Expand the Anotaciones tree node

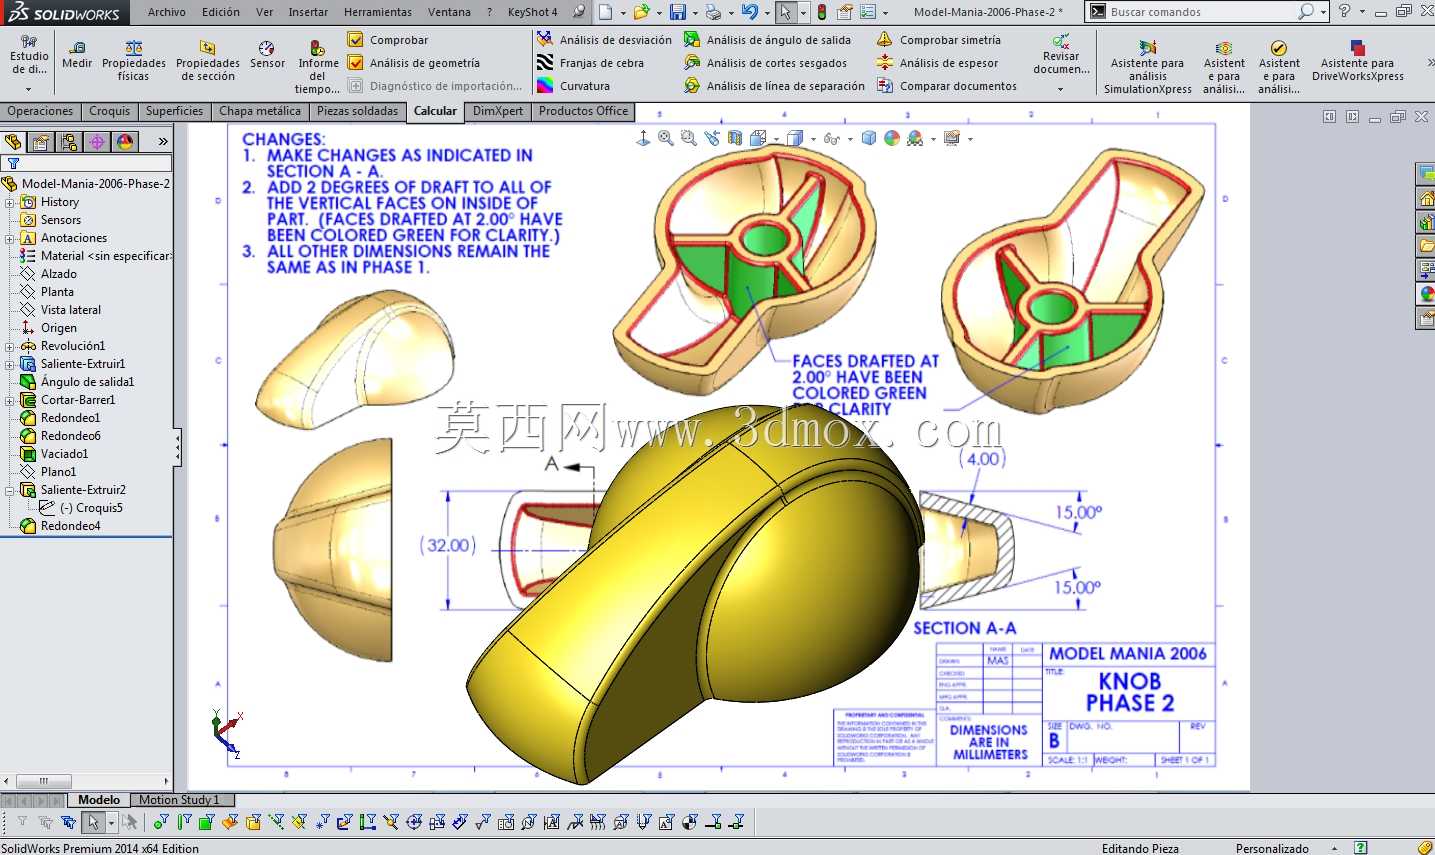click(x=10, y=238)
